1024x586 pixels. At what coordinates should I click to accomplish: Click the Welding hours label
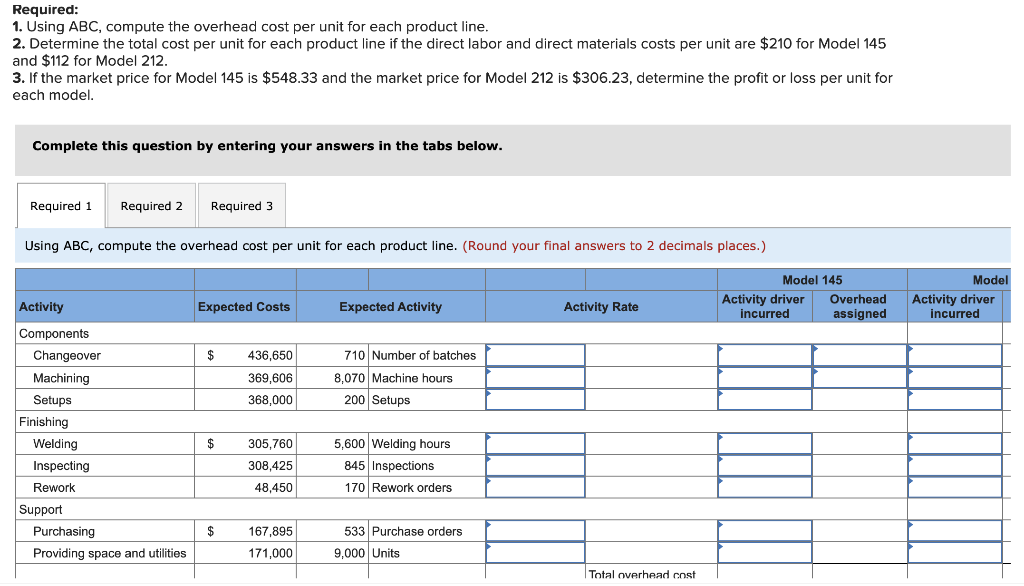(x=411, y=444)
